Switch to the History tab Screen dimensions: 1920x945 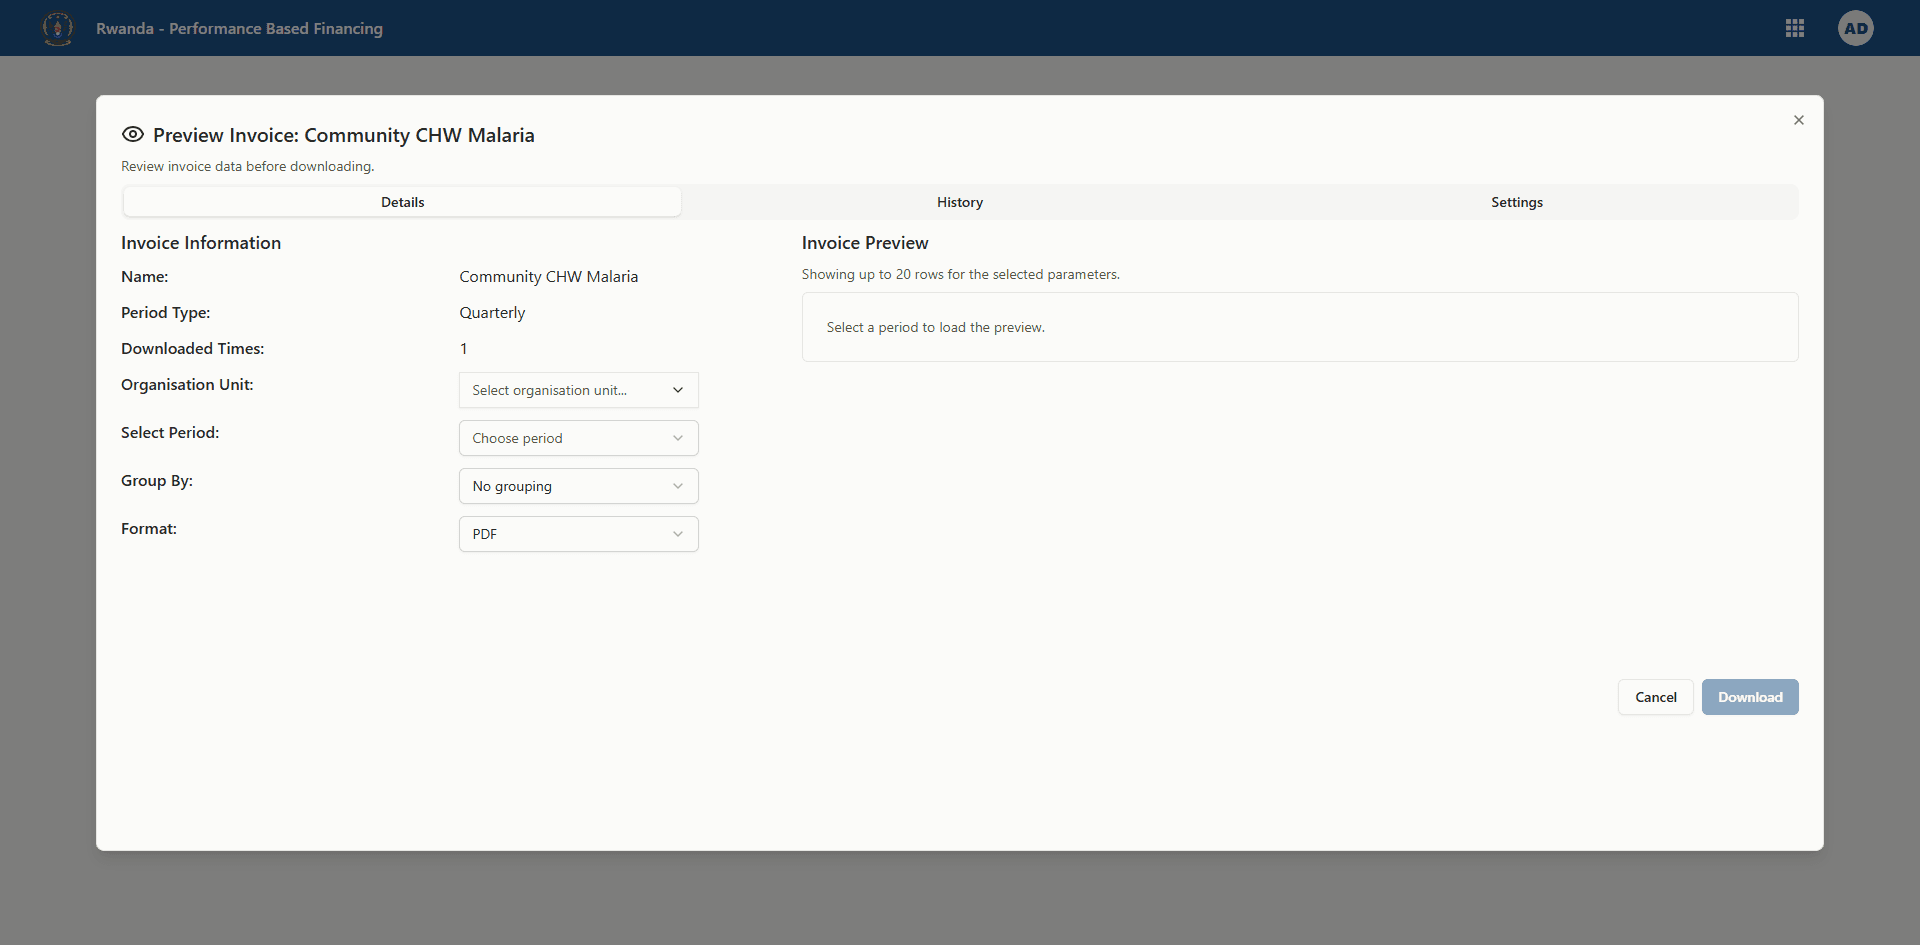(x=959, y=201)
